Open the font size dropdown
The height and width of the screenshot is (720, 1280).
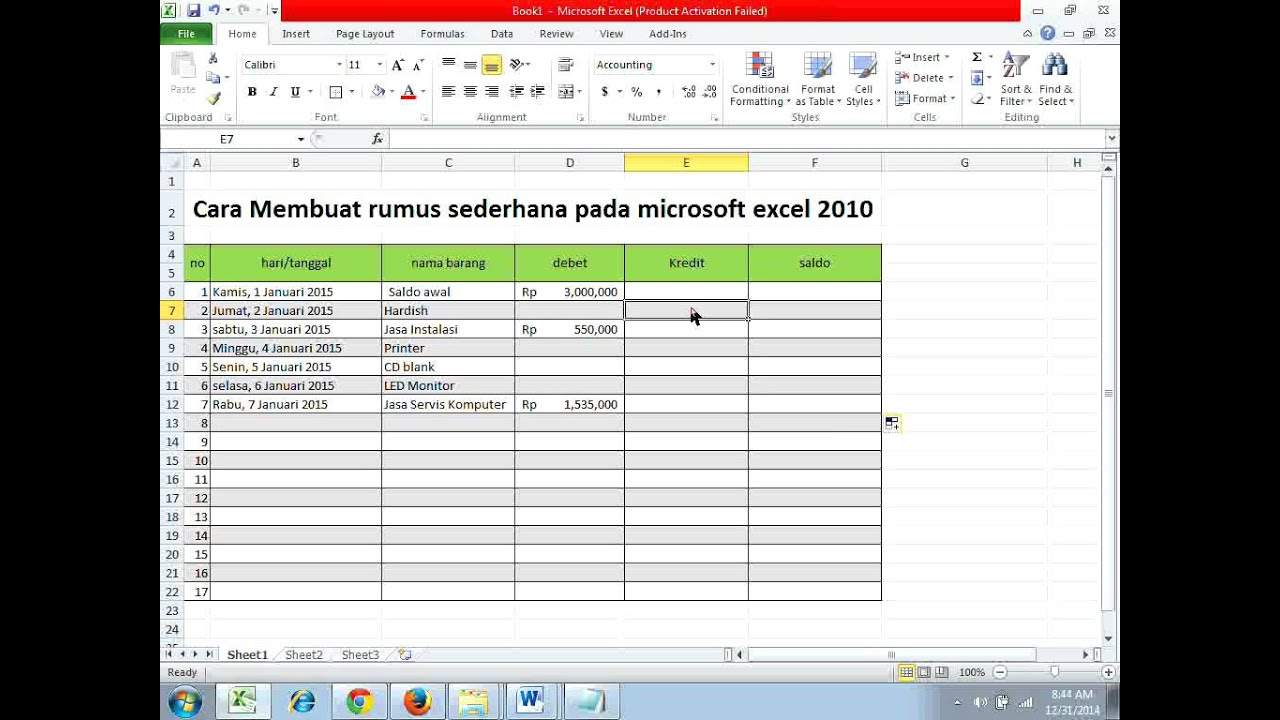point(379,65)
